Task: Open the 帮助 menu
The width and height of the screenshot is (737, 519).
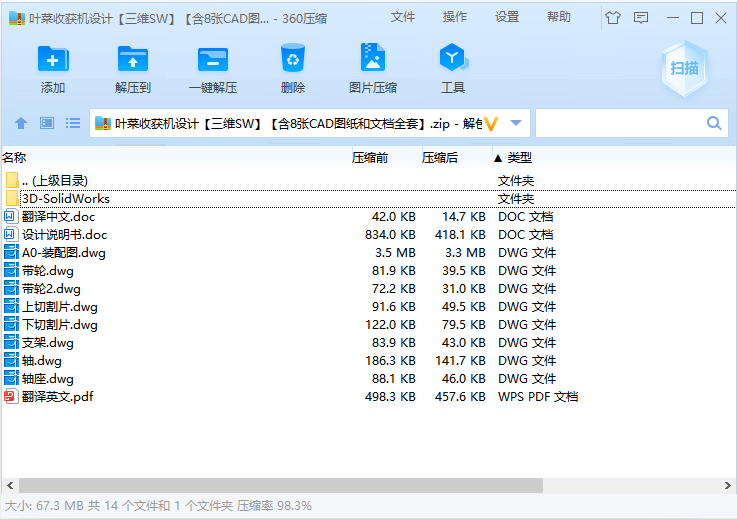Action: point(558,17)
